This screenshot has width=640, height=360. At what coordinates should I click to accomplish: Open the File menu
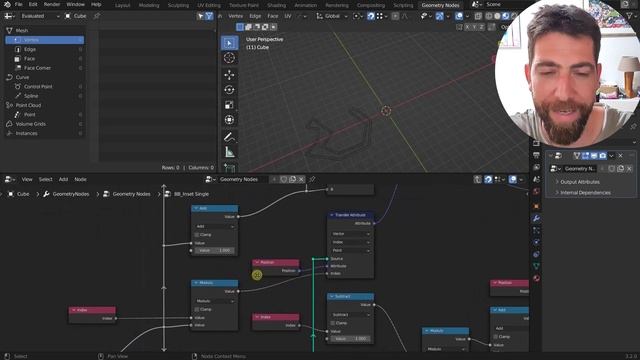(x=18, y=4)
